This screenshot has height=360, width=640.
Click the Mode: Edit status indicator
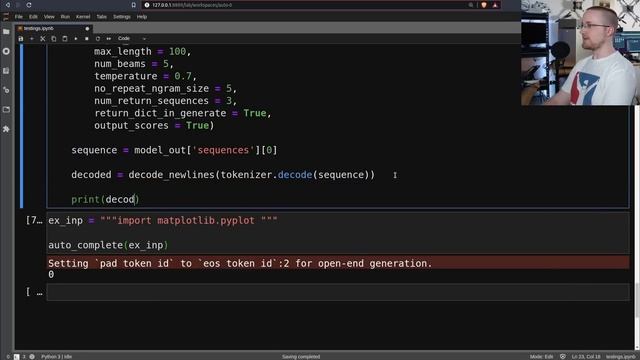point(542,356)
